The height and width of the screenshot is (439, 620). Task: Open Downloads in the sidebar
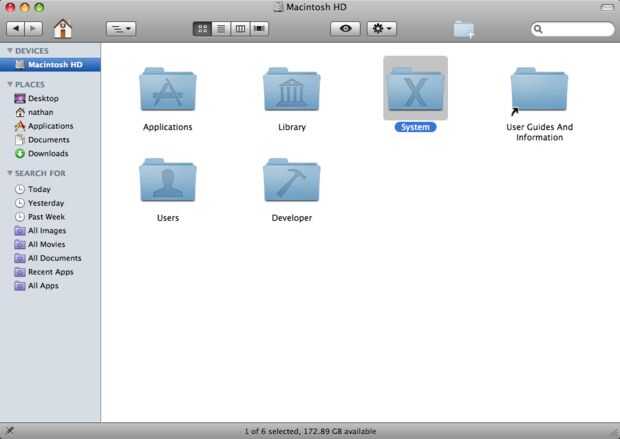click(x=50, y=153)
